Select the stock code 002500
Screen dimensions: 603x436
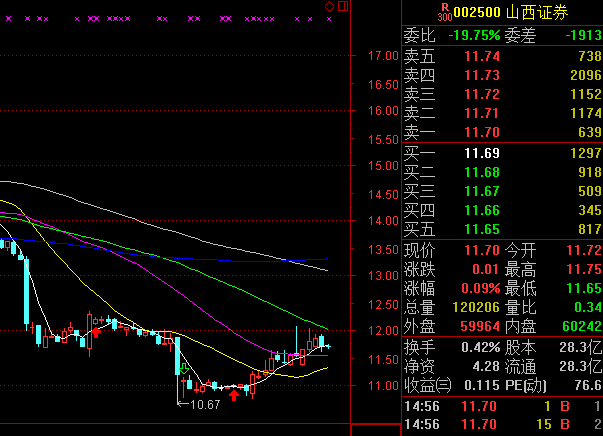477,12
